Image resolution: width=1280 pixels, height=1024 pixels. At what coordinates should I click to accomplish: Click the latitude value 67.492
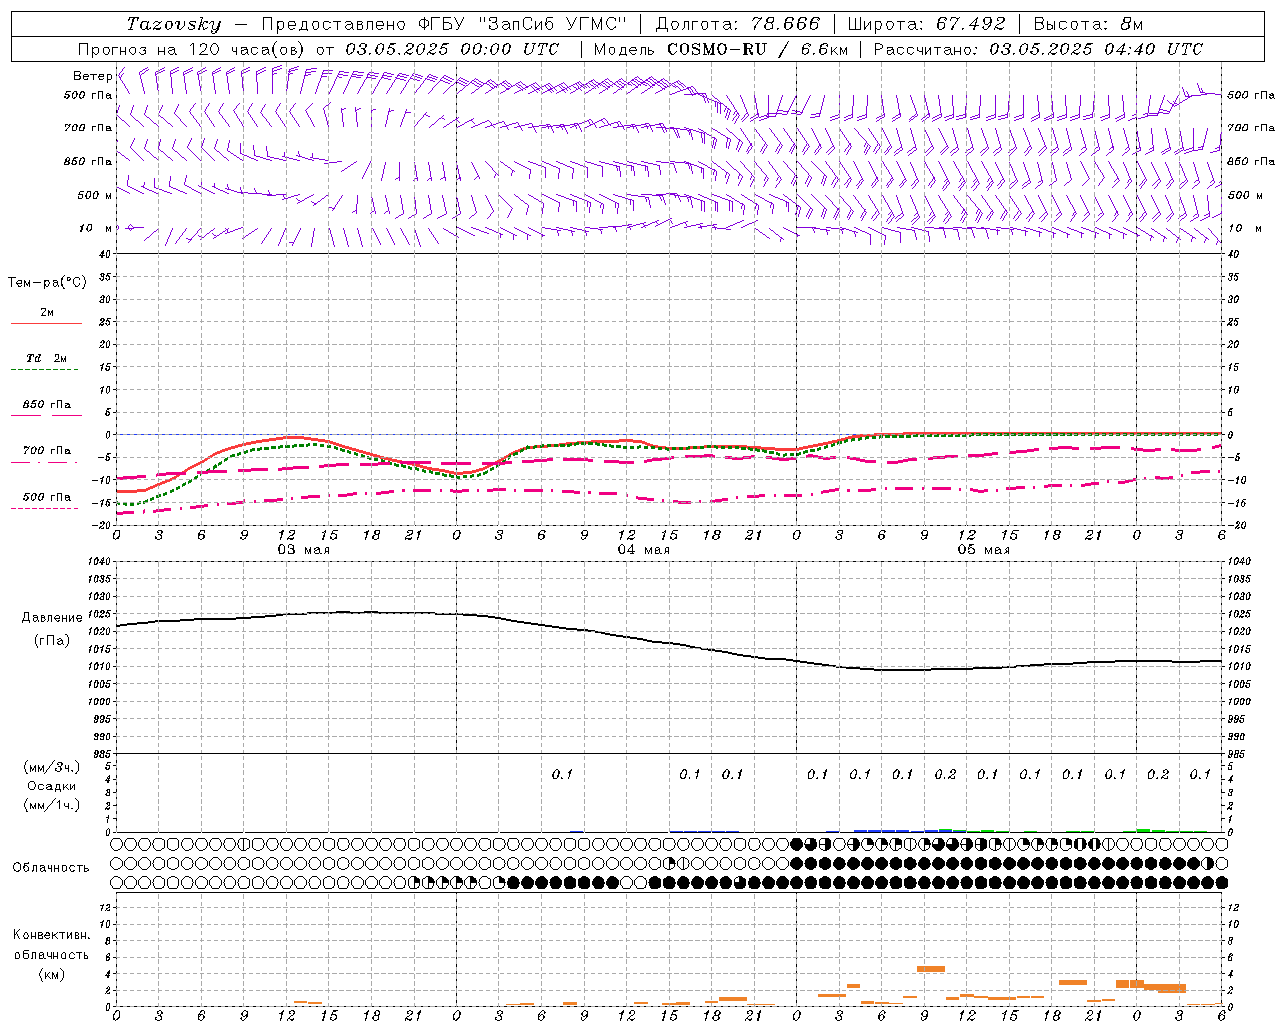970,24
